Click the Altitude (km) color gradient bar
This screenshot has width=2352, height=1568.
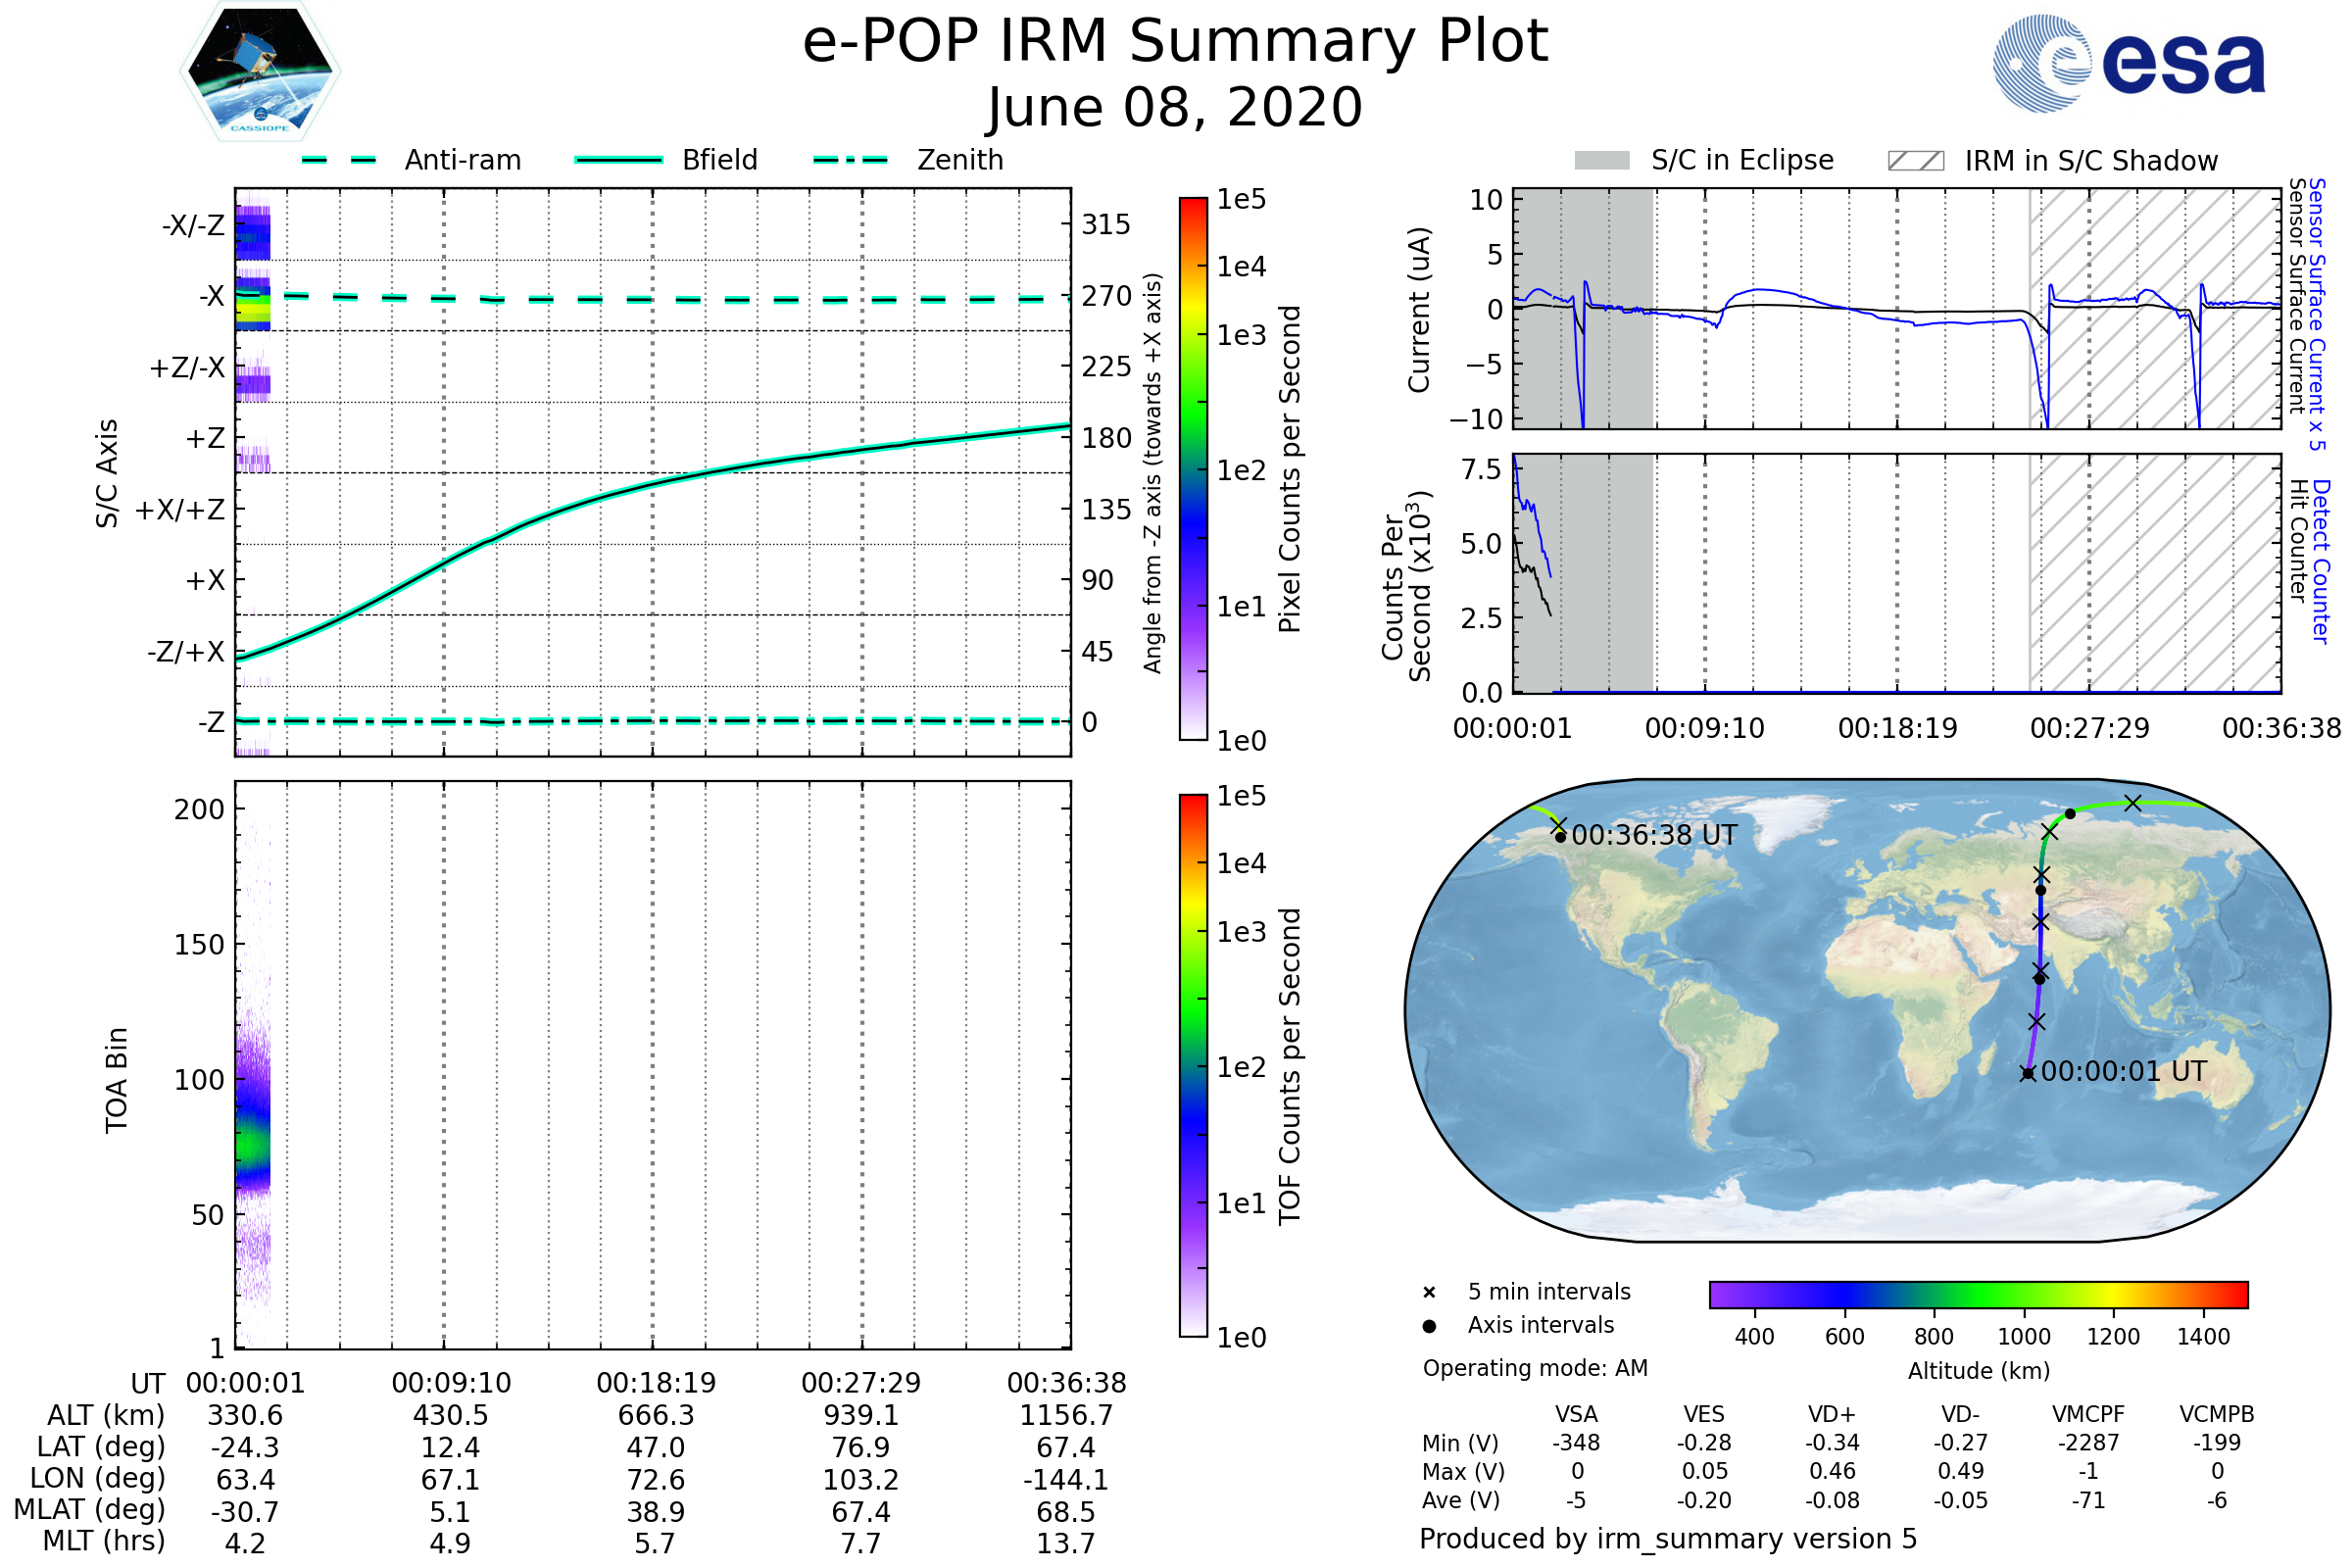(x=1978, y=1294)
